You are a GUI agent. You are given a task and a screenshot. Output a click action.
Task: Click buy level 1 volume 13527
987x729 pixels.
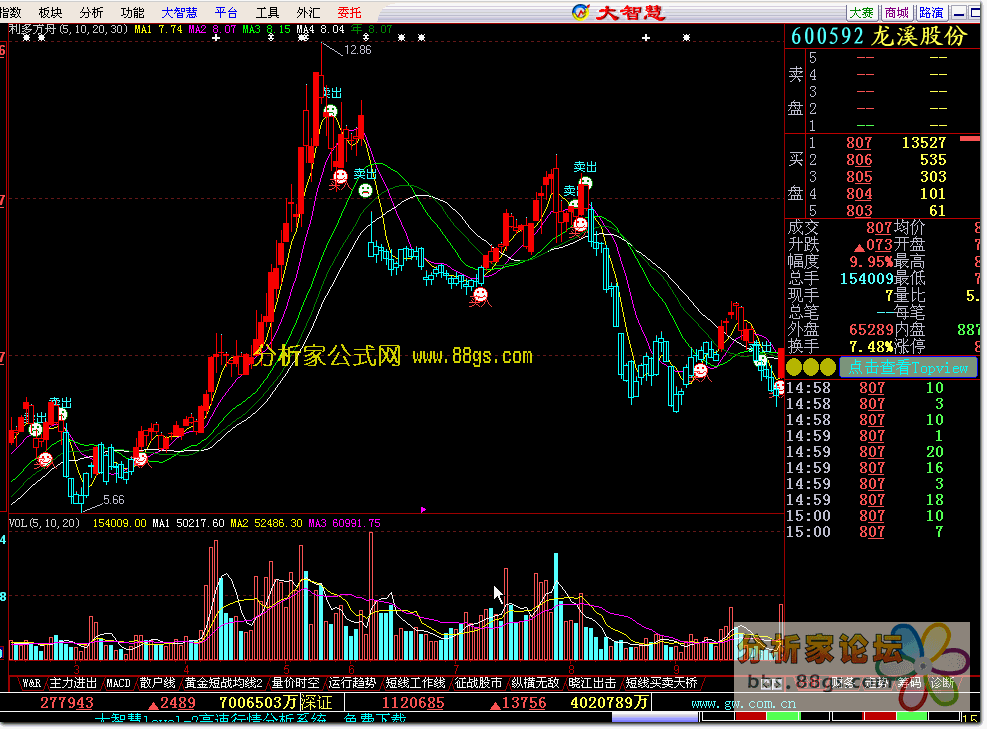[x=924, y=143]
